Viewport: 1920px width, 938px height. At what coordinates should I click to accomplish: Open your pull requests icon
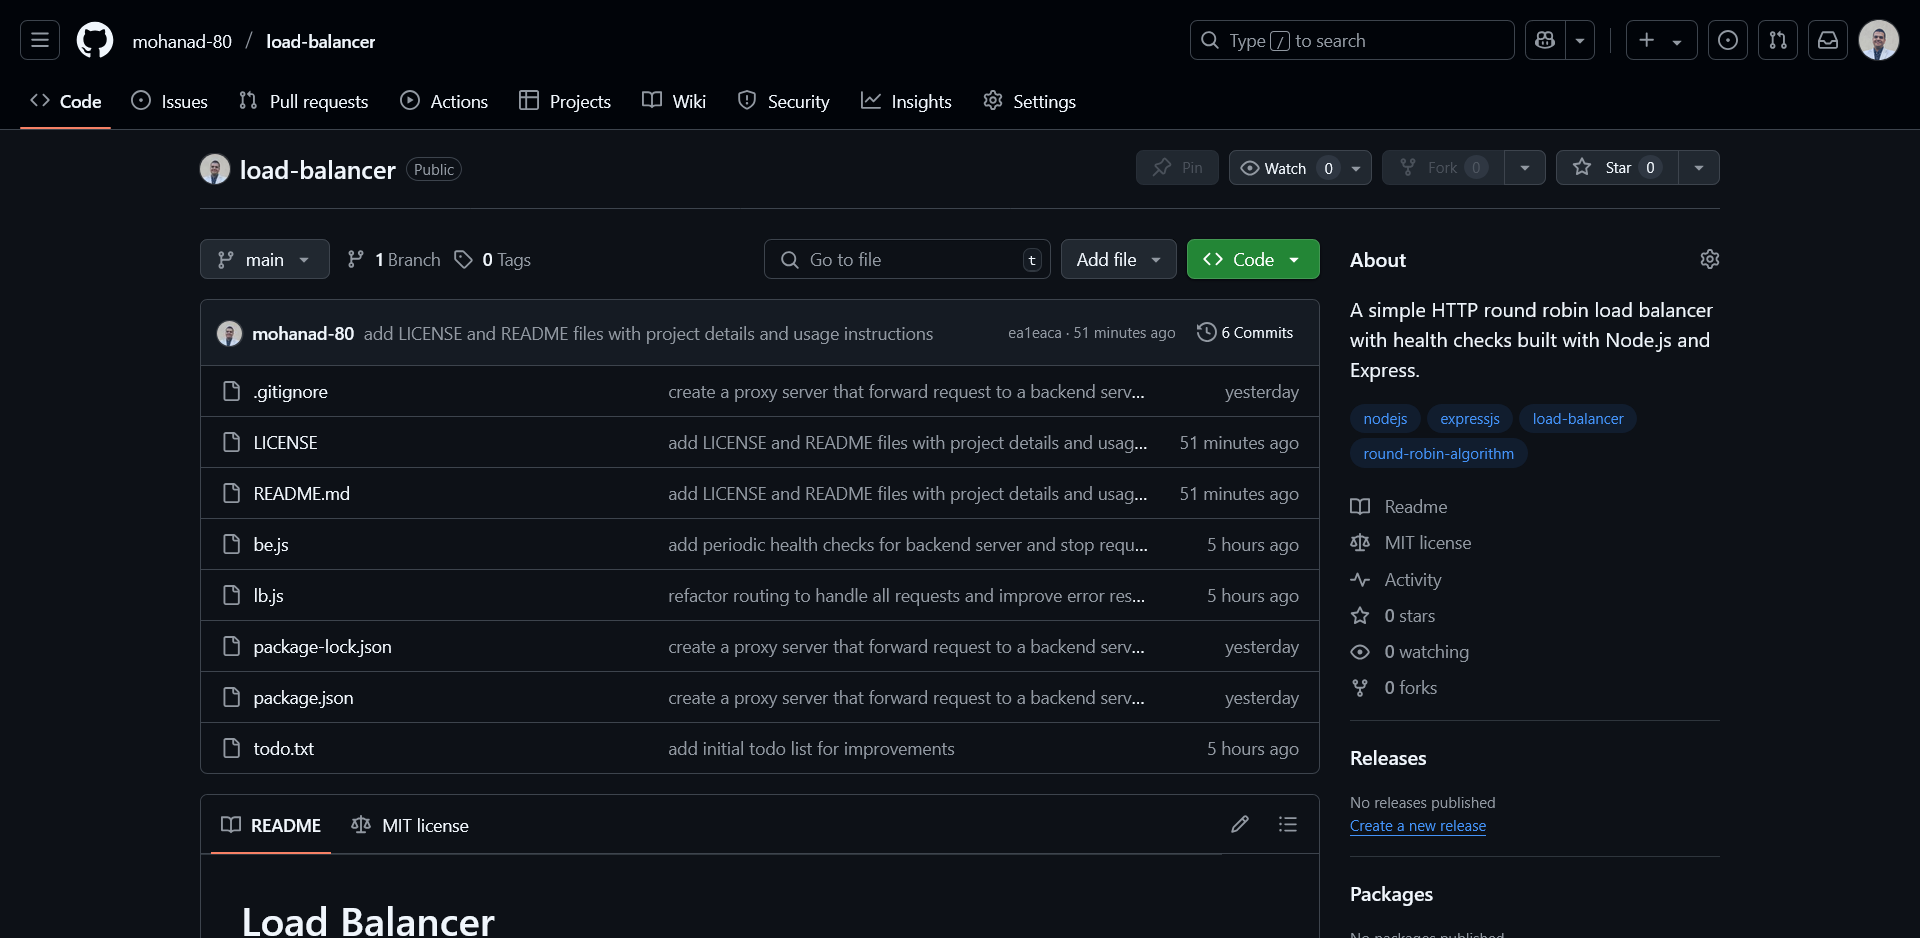(x=1779, y=40)
